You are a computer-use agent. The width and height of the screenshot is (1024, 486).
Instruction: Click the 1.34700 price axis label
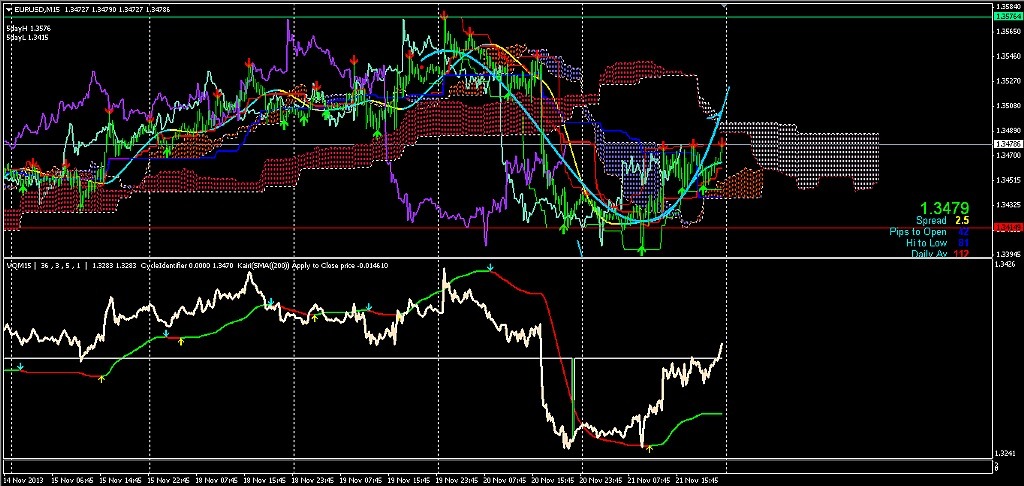(1007, 155)
